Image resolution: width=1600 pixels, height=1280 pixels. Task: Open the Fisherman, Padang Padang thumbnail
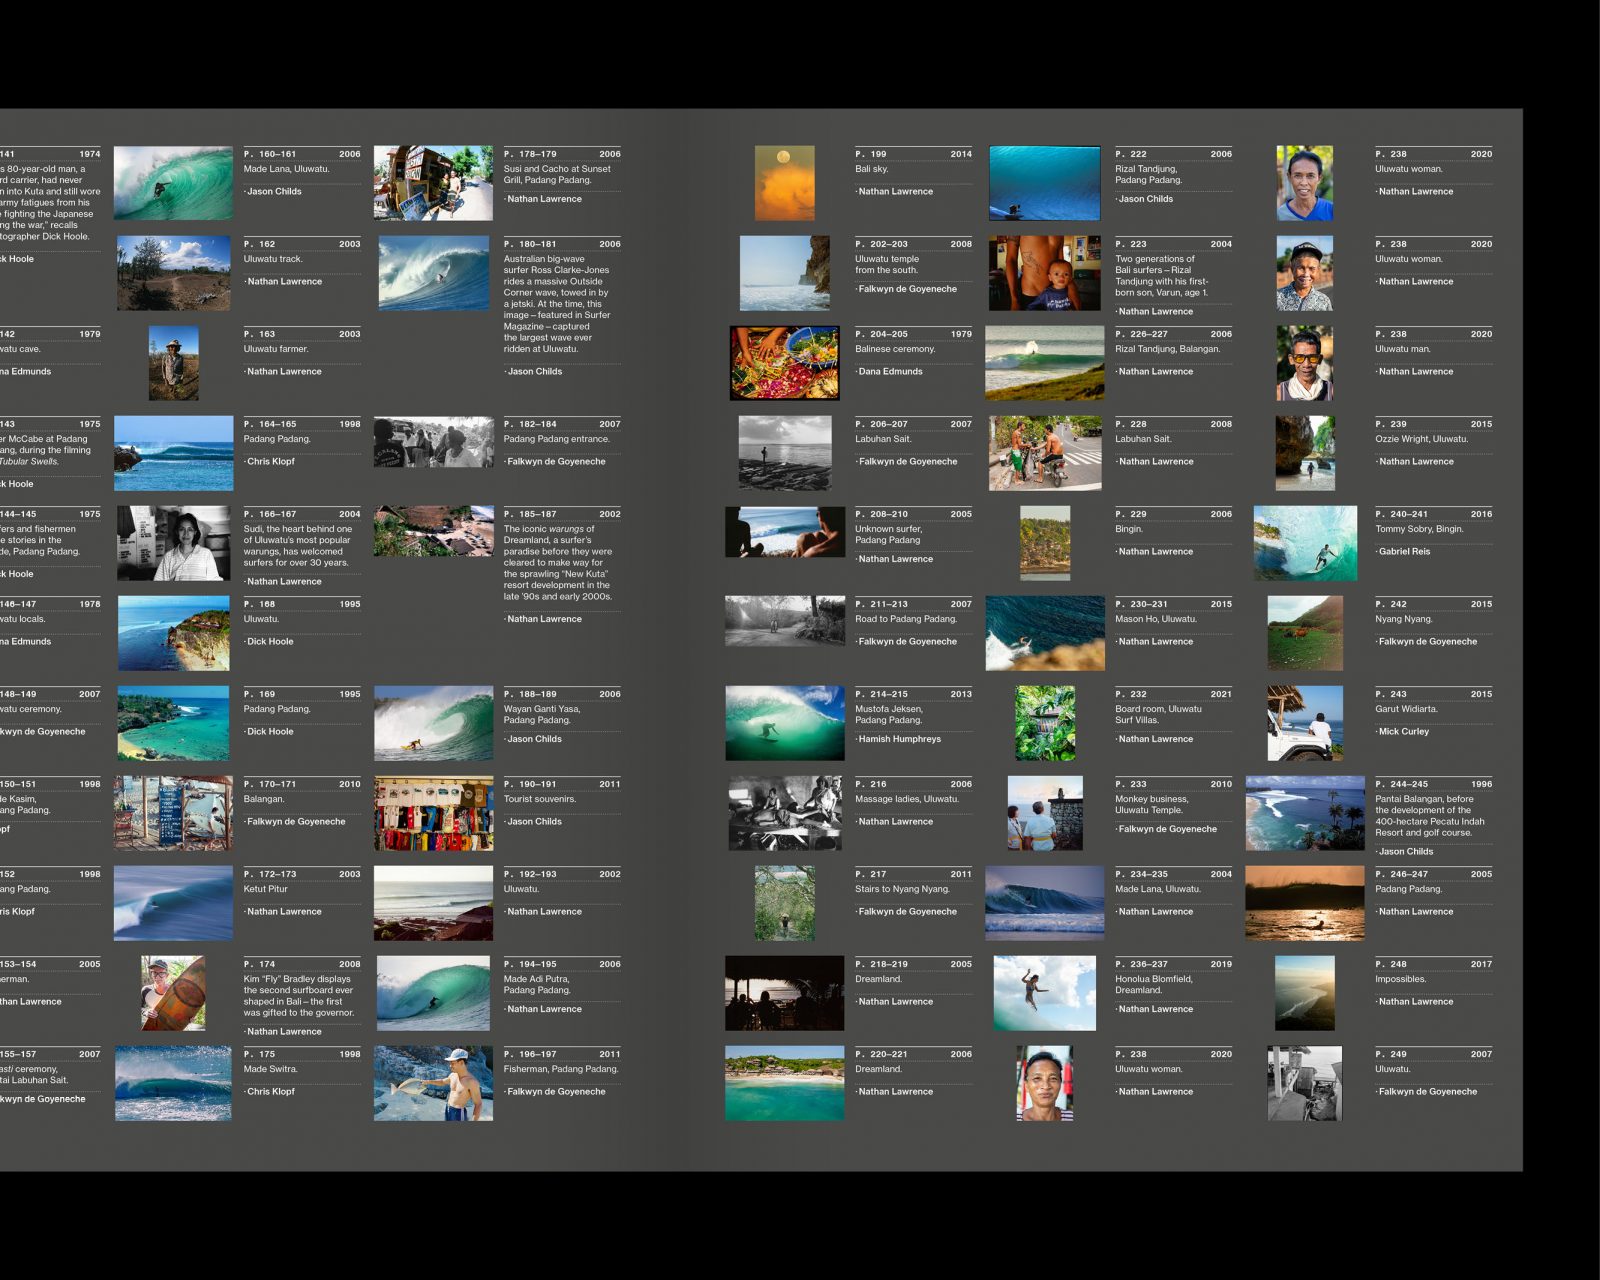pos(433,1083)
